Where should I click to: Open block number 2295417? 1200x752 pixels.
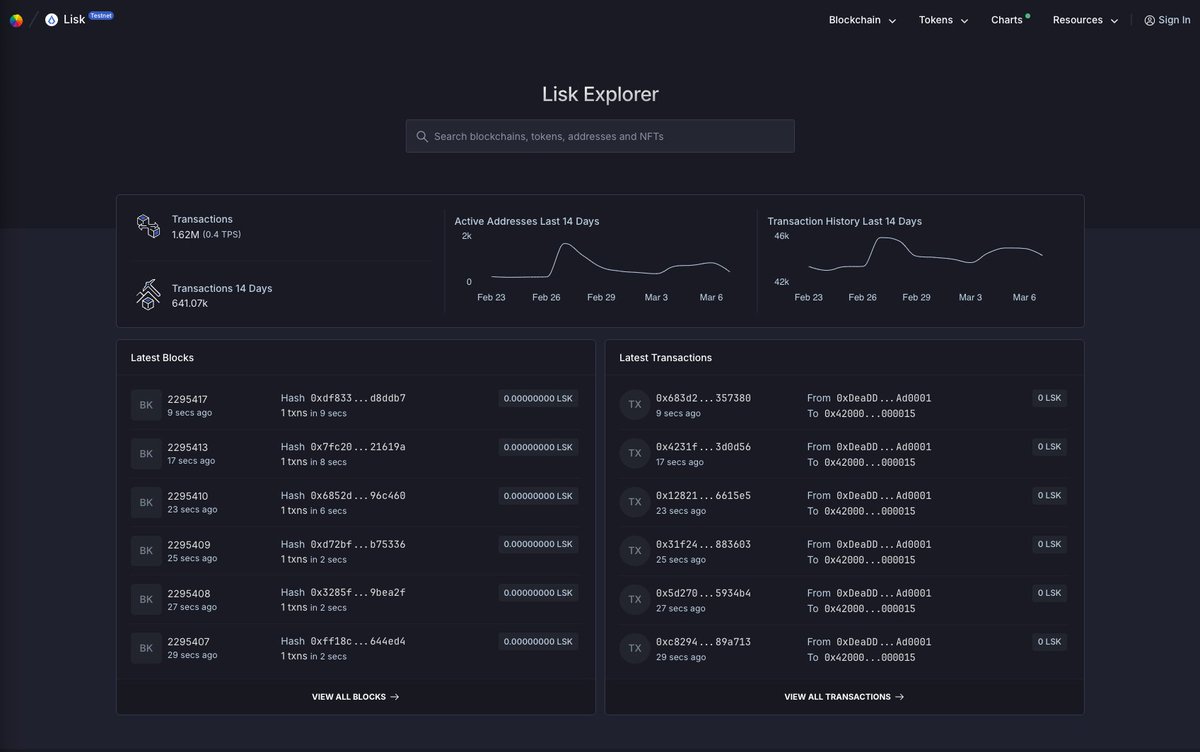(x=187, y=399)
